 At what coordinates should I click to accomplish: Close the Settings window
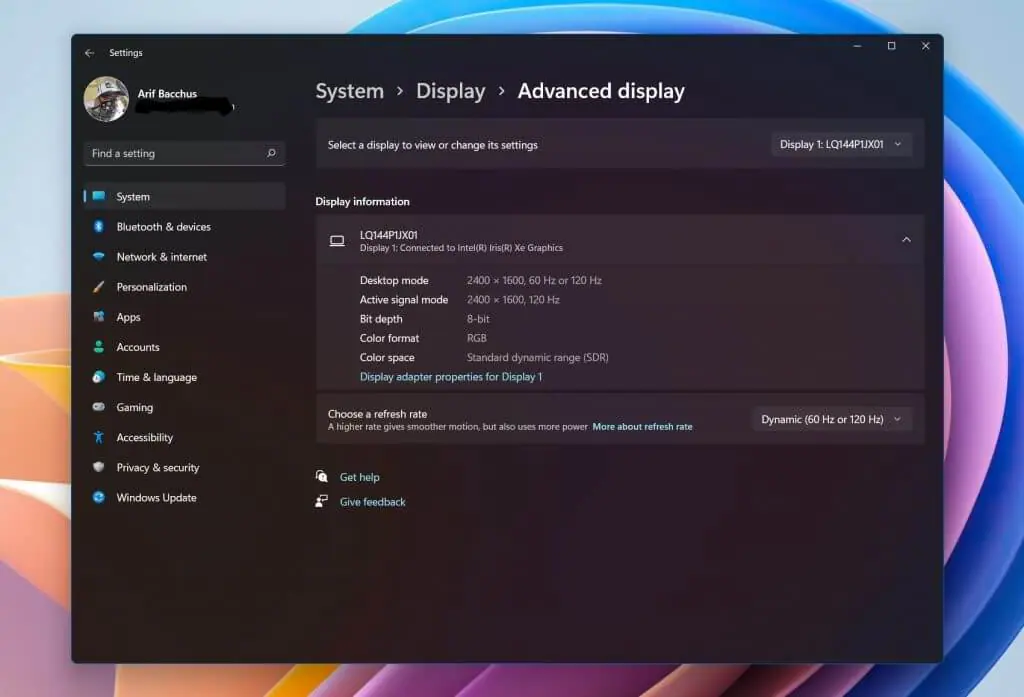925,46
